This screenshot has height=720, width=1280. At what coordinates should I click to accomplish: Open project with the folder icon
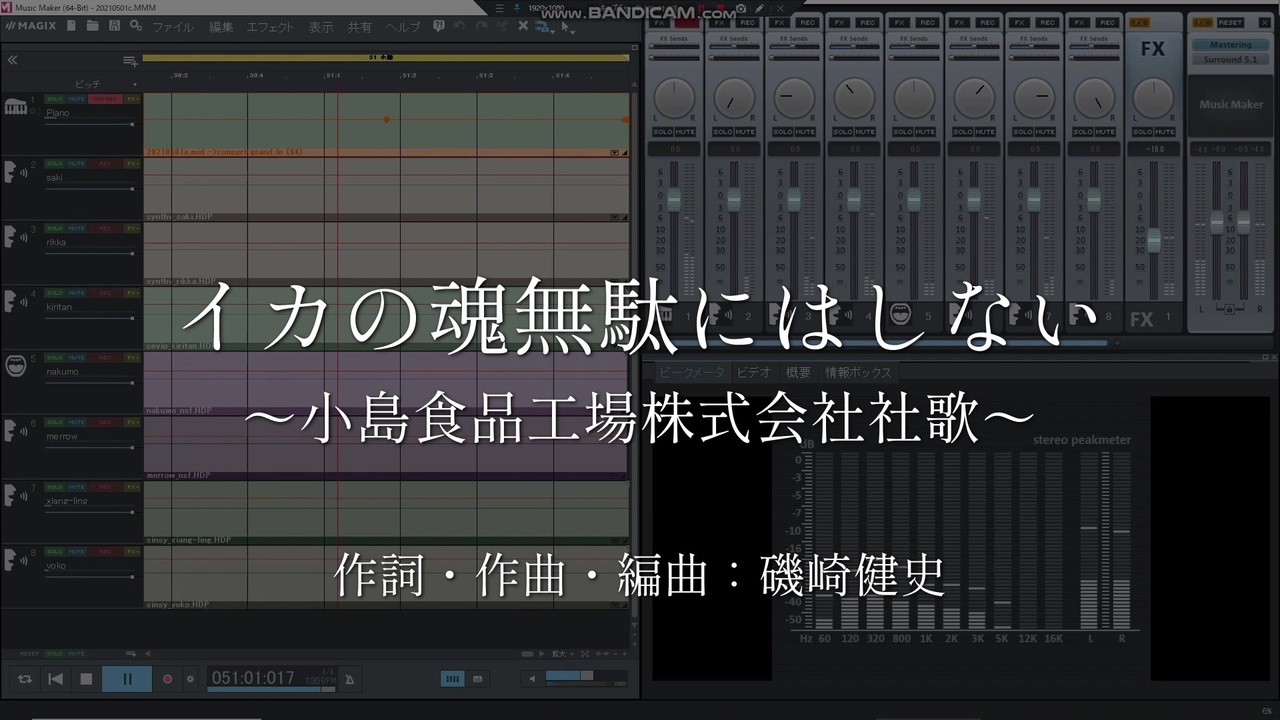pos(93,27)
